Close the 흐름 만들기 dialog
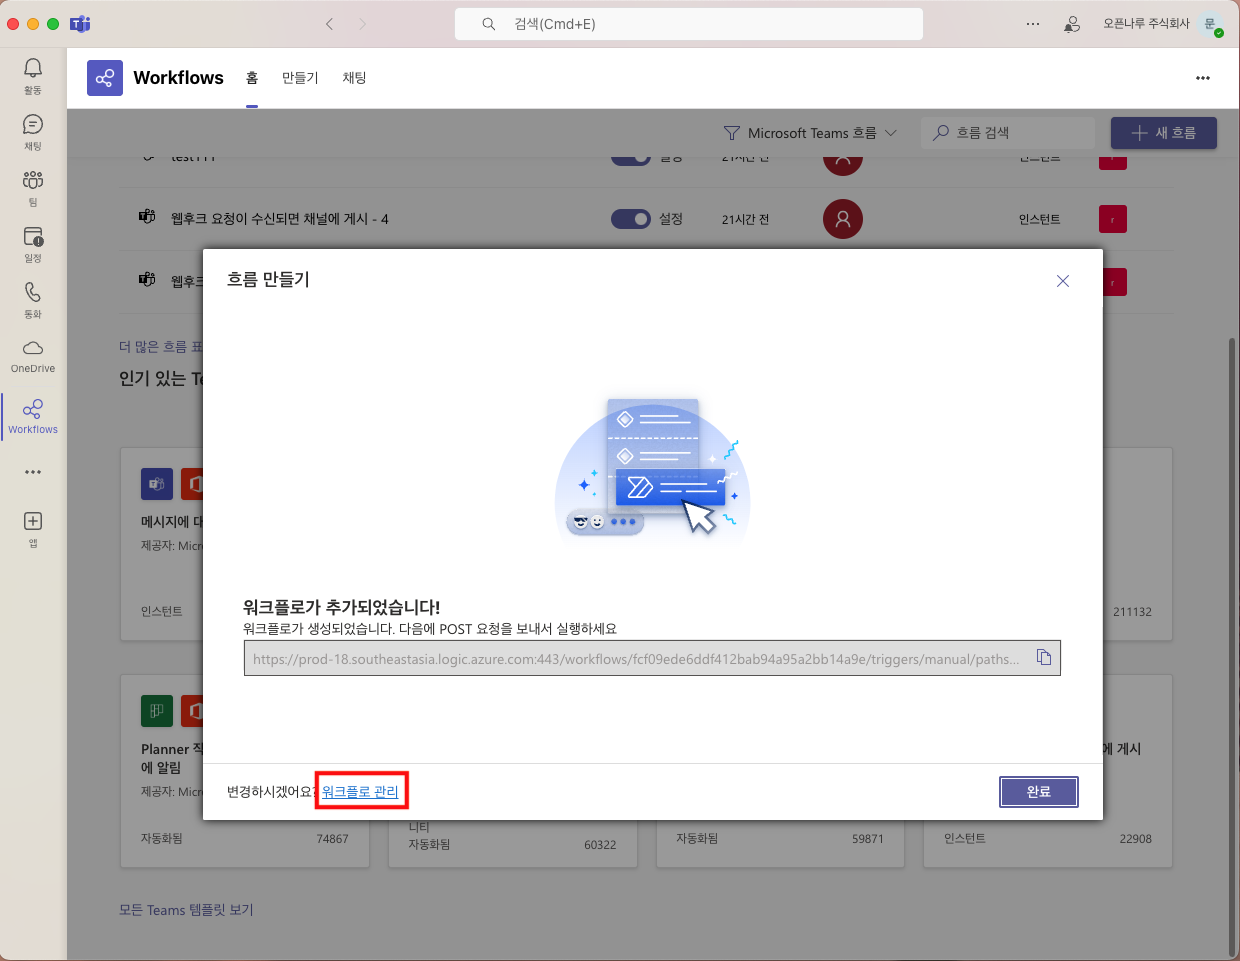 point(1062,281)
